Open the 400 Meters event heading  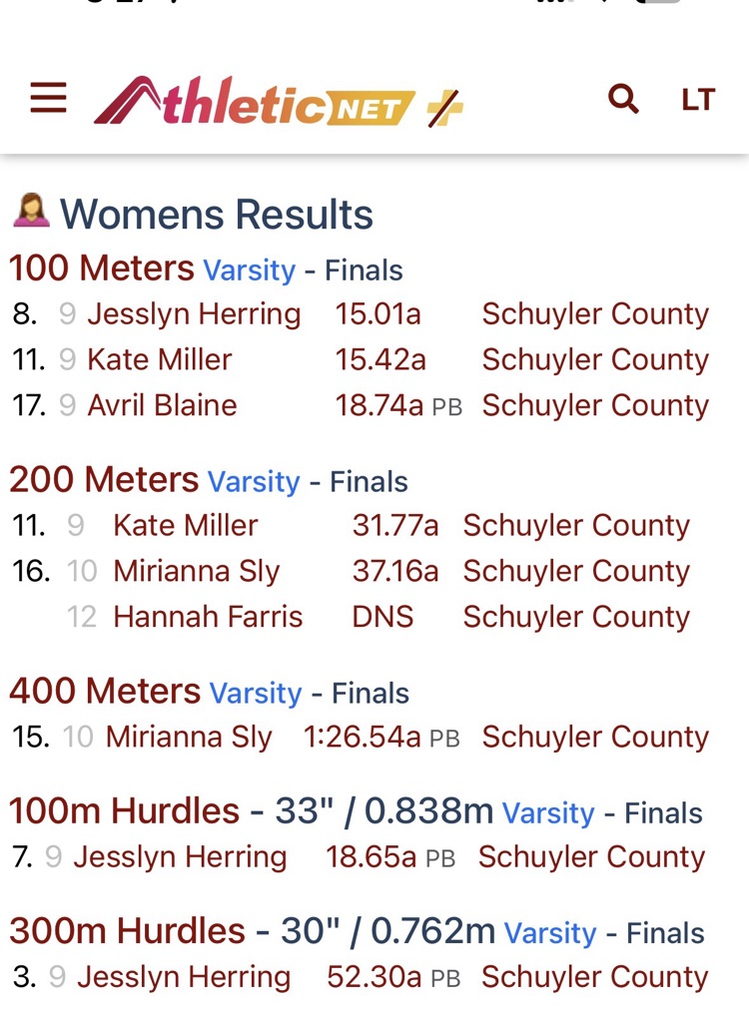pyautogui.click(x=105, y=691)
